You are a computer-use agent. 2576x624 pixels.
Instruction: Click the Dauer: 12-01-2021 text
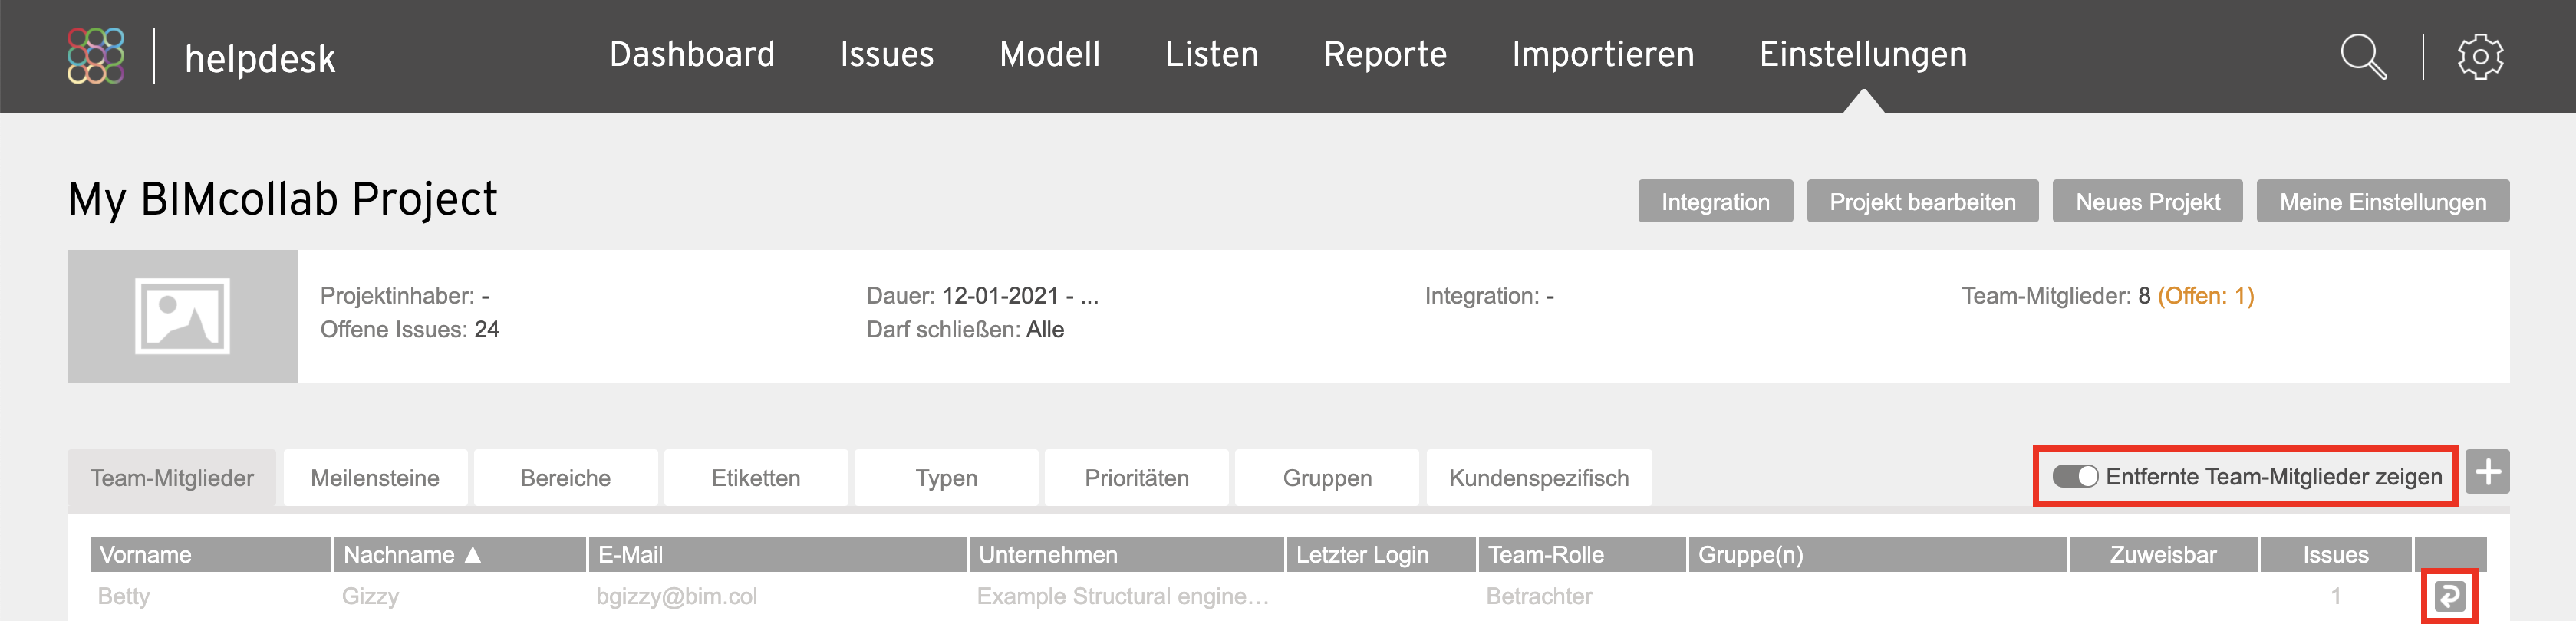pyautogui.click(x=982, y=296)
